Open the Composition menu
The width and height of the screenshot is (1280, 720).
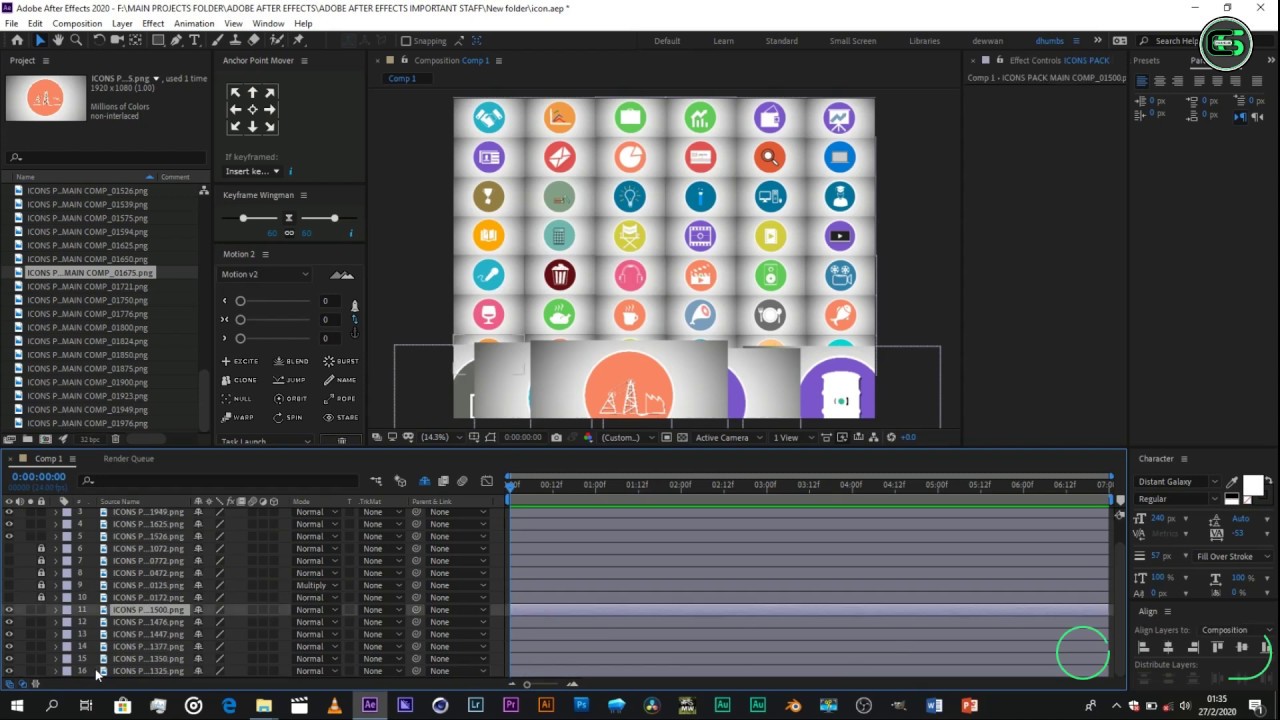pyautogui.click(x=77, y=23)
